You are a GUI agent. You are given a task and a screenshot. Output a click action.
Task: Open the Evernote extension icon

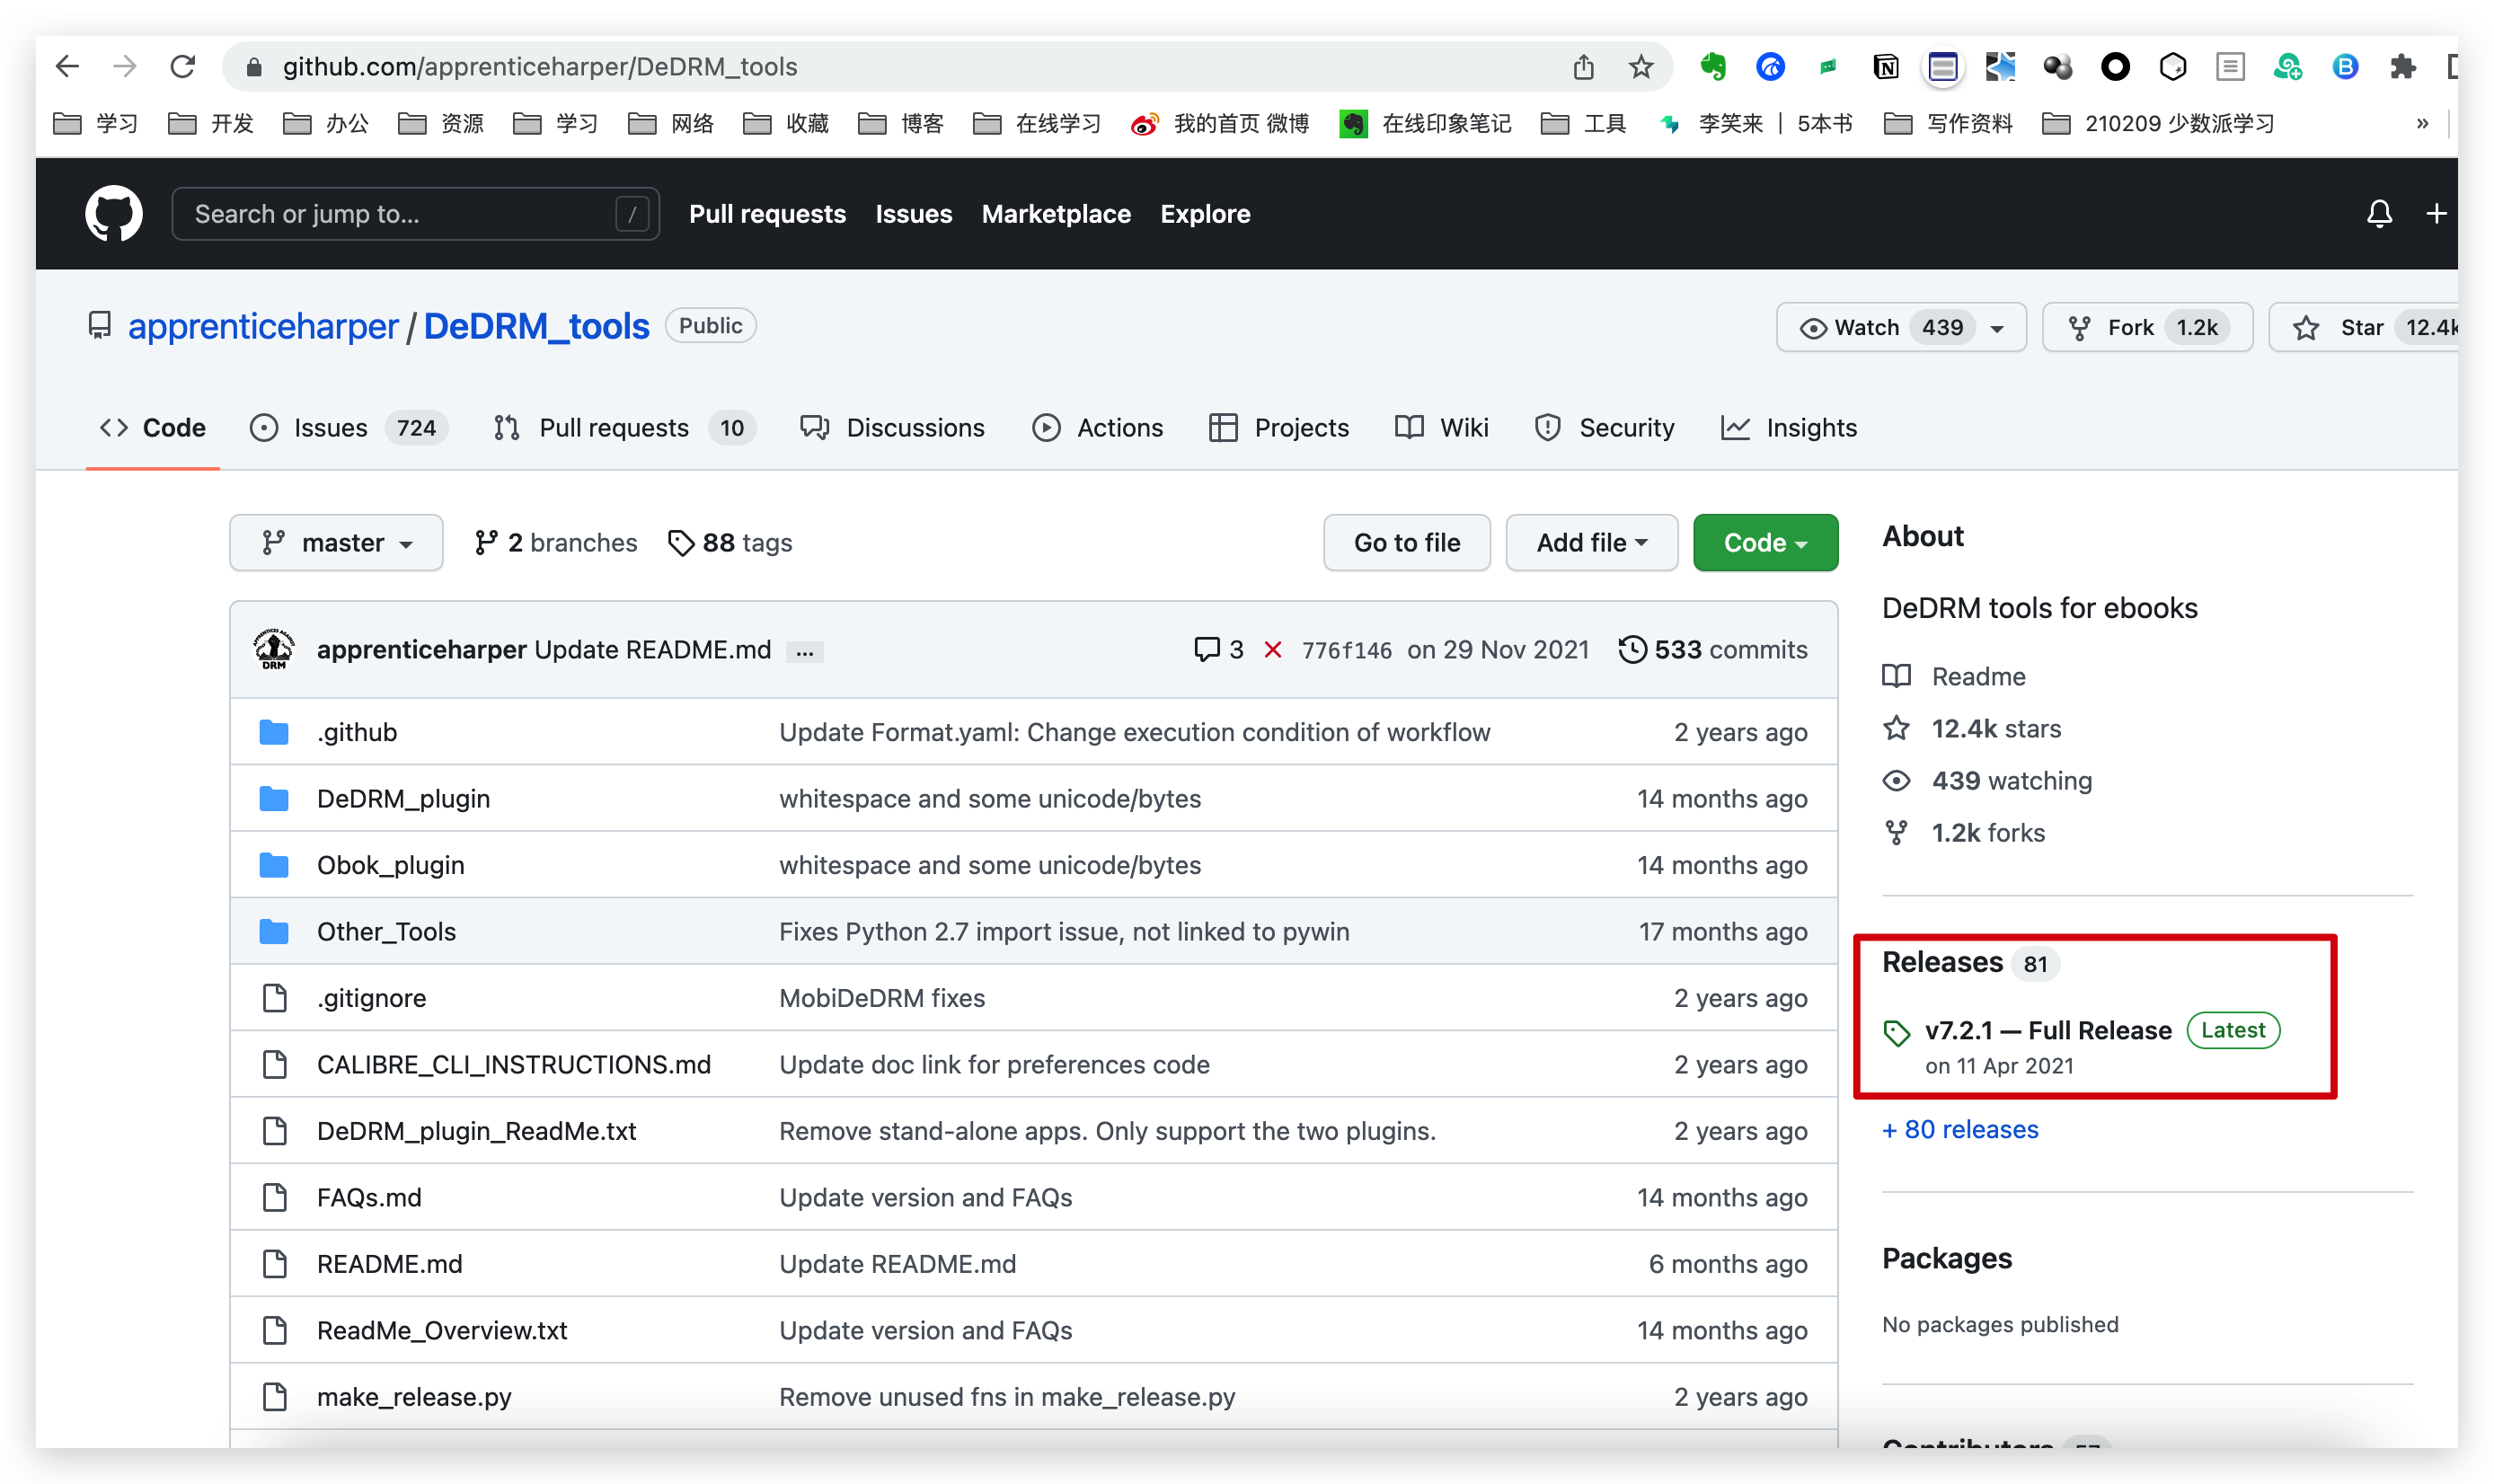pyautogui.click(x=1713, y=66)
